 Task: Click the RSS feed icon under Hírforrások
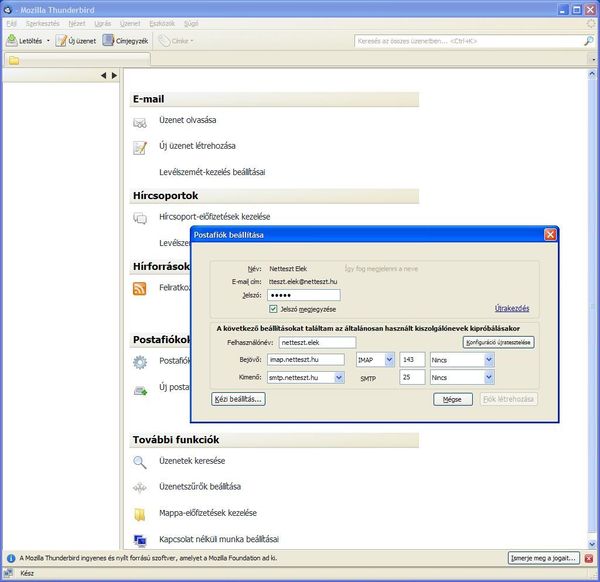140,288
